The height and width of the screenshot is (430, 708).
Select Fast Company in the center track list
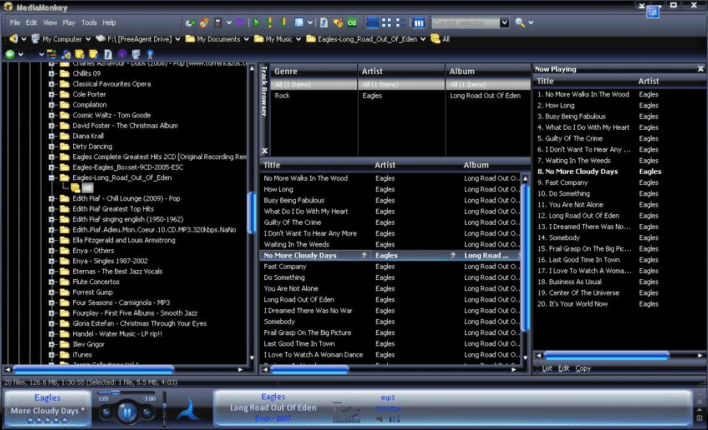coord(285,266)
